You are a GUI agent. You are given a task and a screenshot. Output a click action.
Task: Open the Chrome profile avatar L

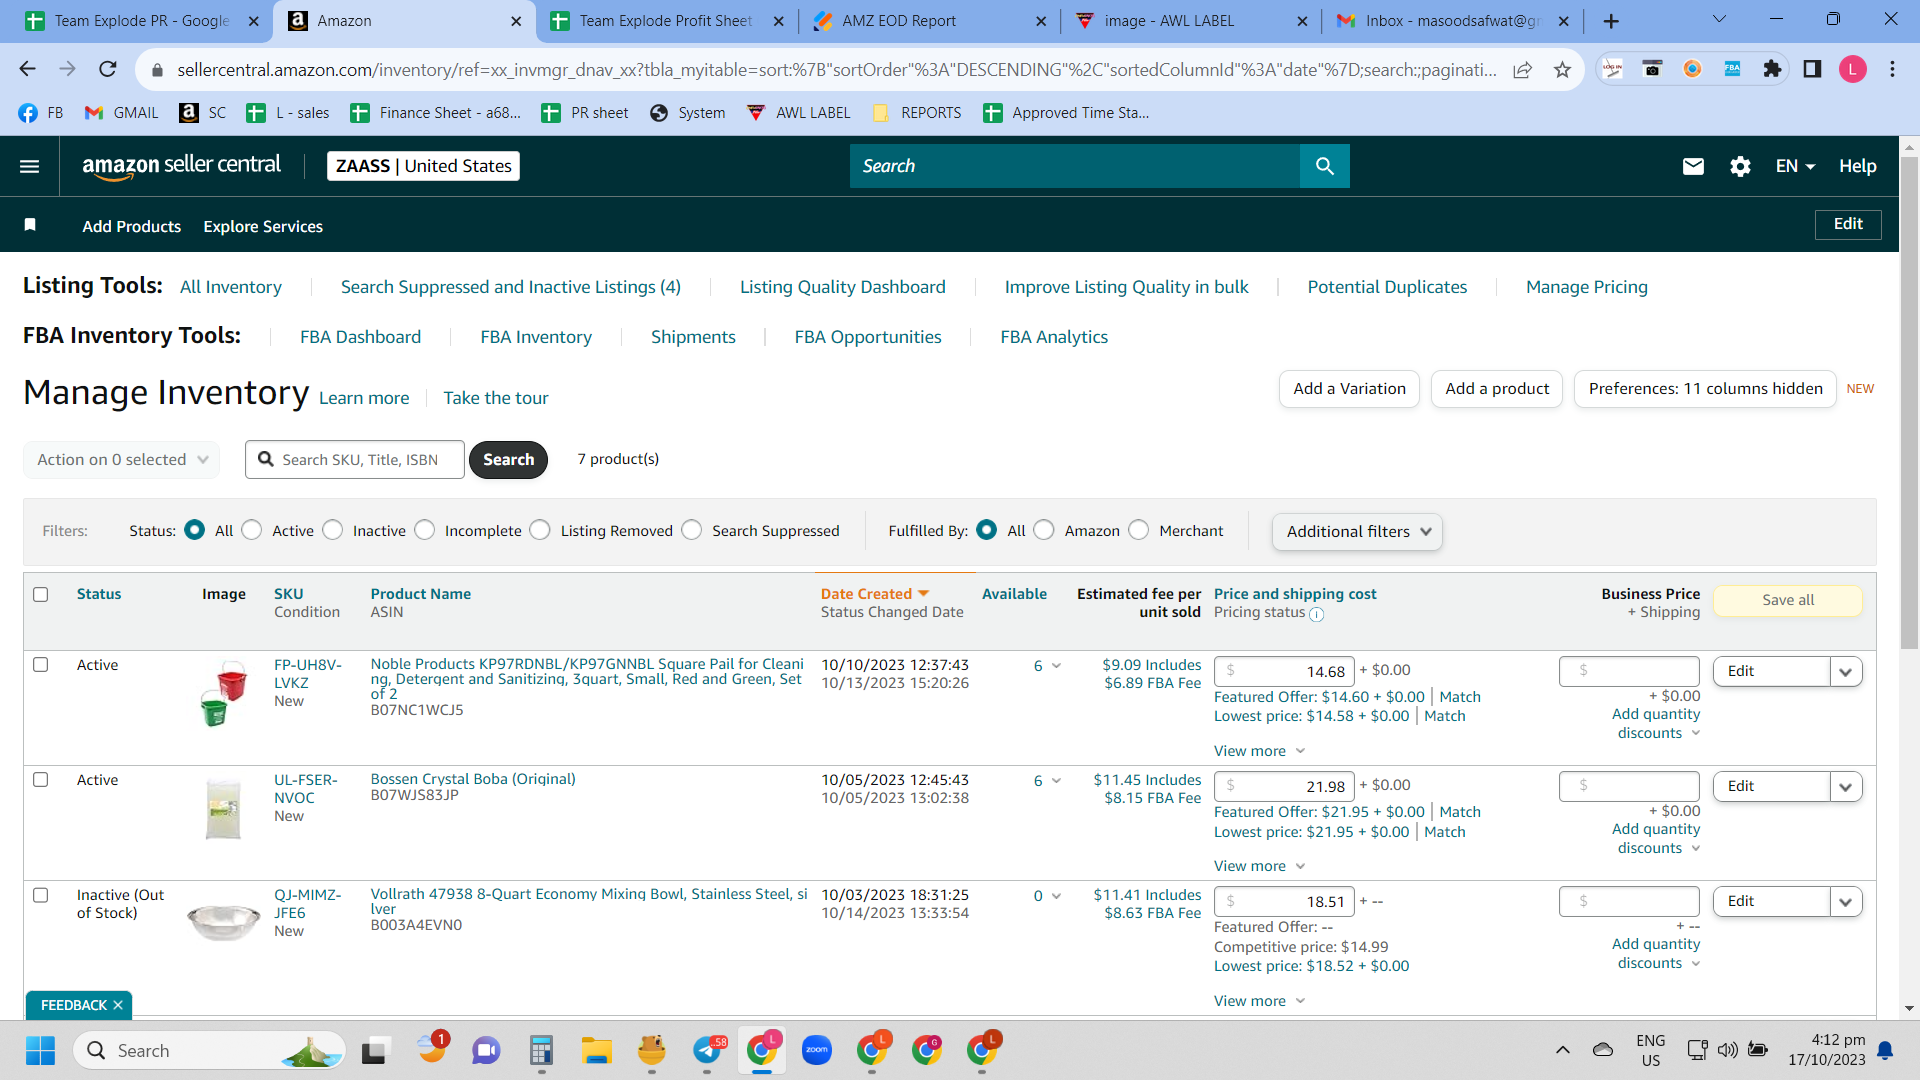[1852, 69]
